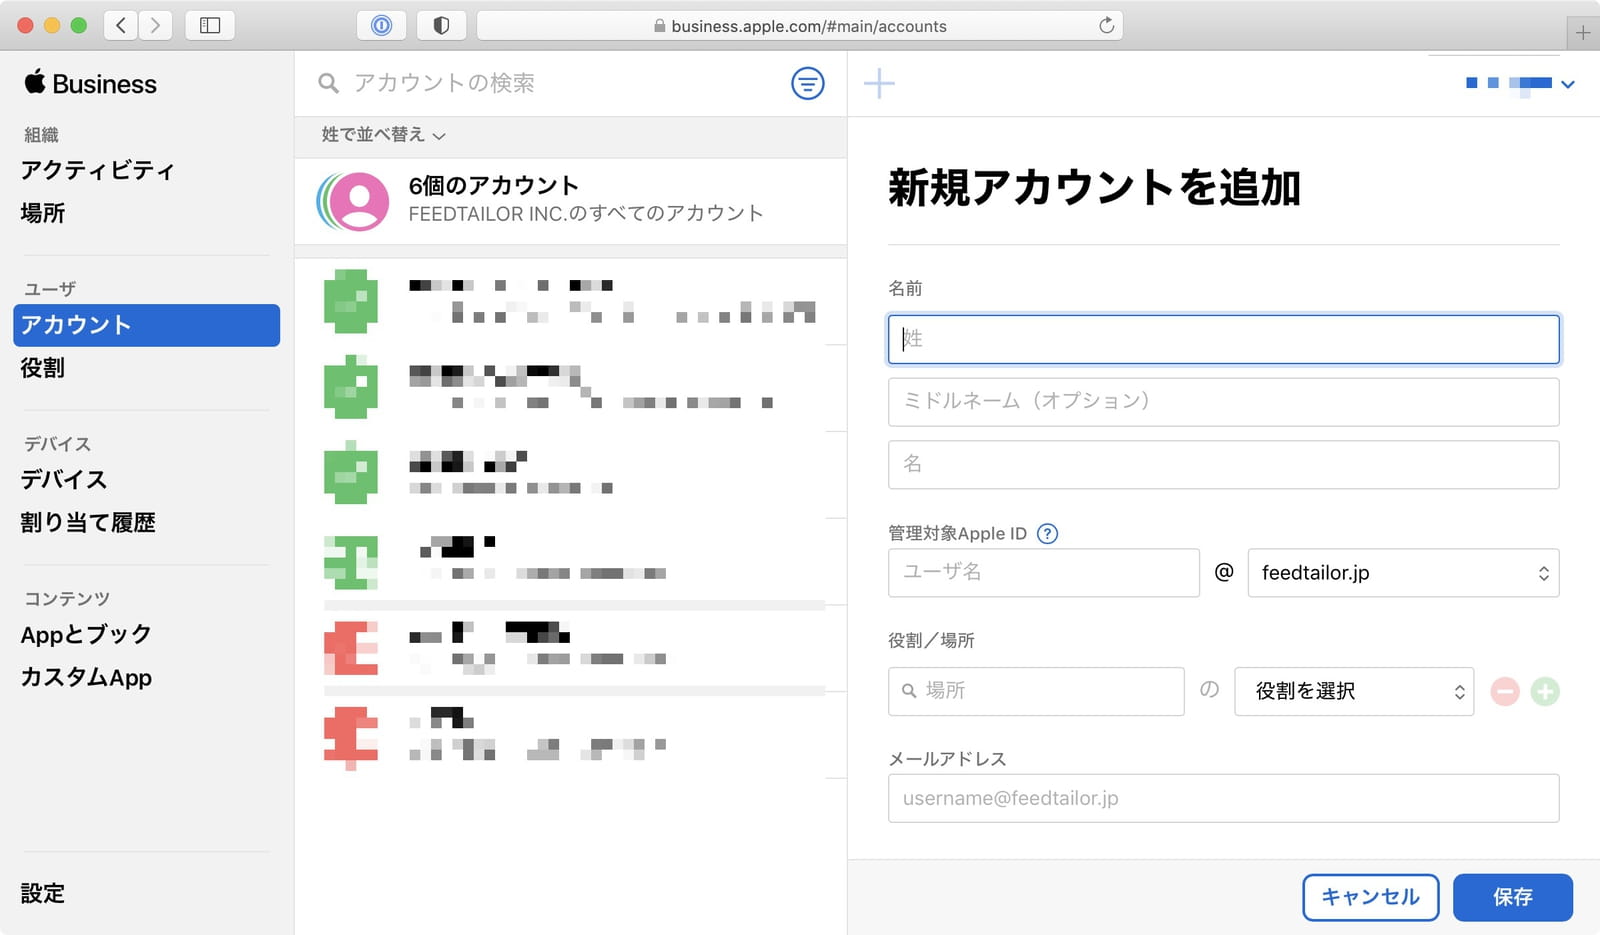Open Appとブック in sidebar
1600x935 pixels.
point(86,634)
